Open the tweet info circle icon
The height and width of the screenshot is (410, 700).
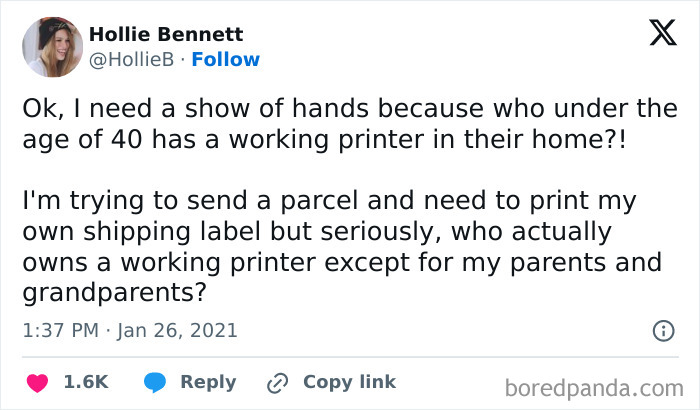pyautogui.click(x=663, y=331)
